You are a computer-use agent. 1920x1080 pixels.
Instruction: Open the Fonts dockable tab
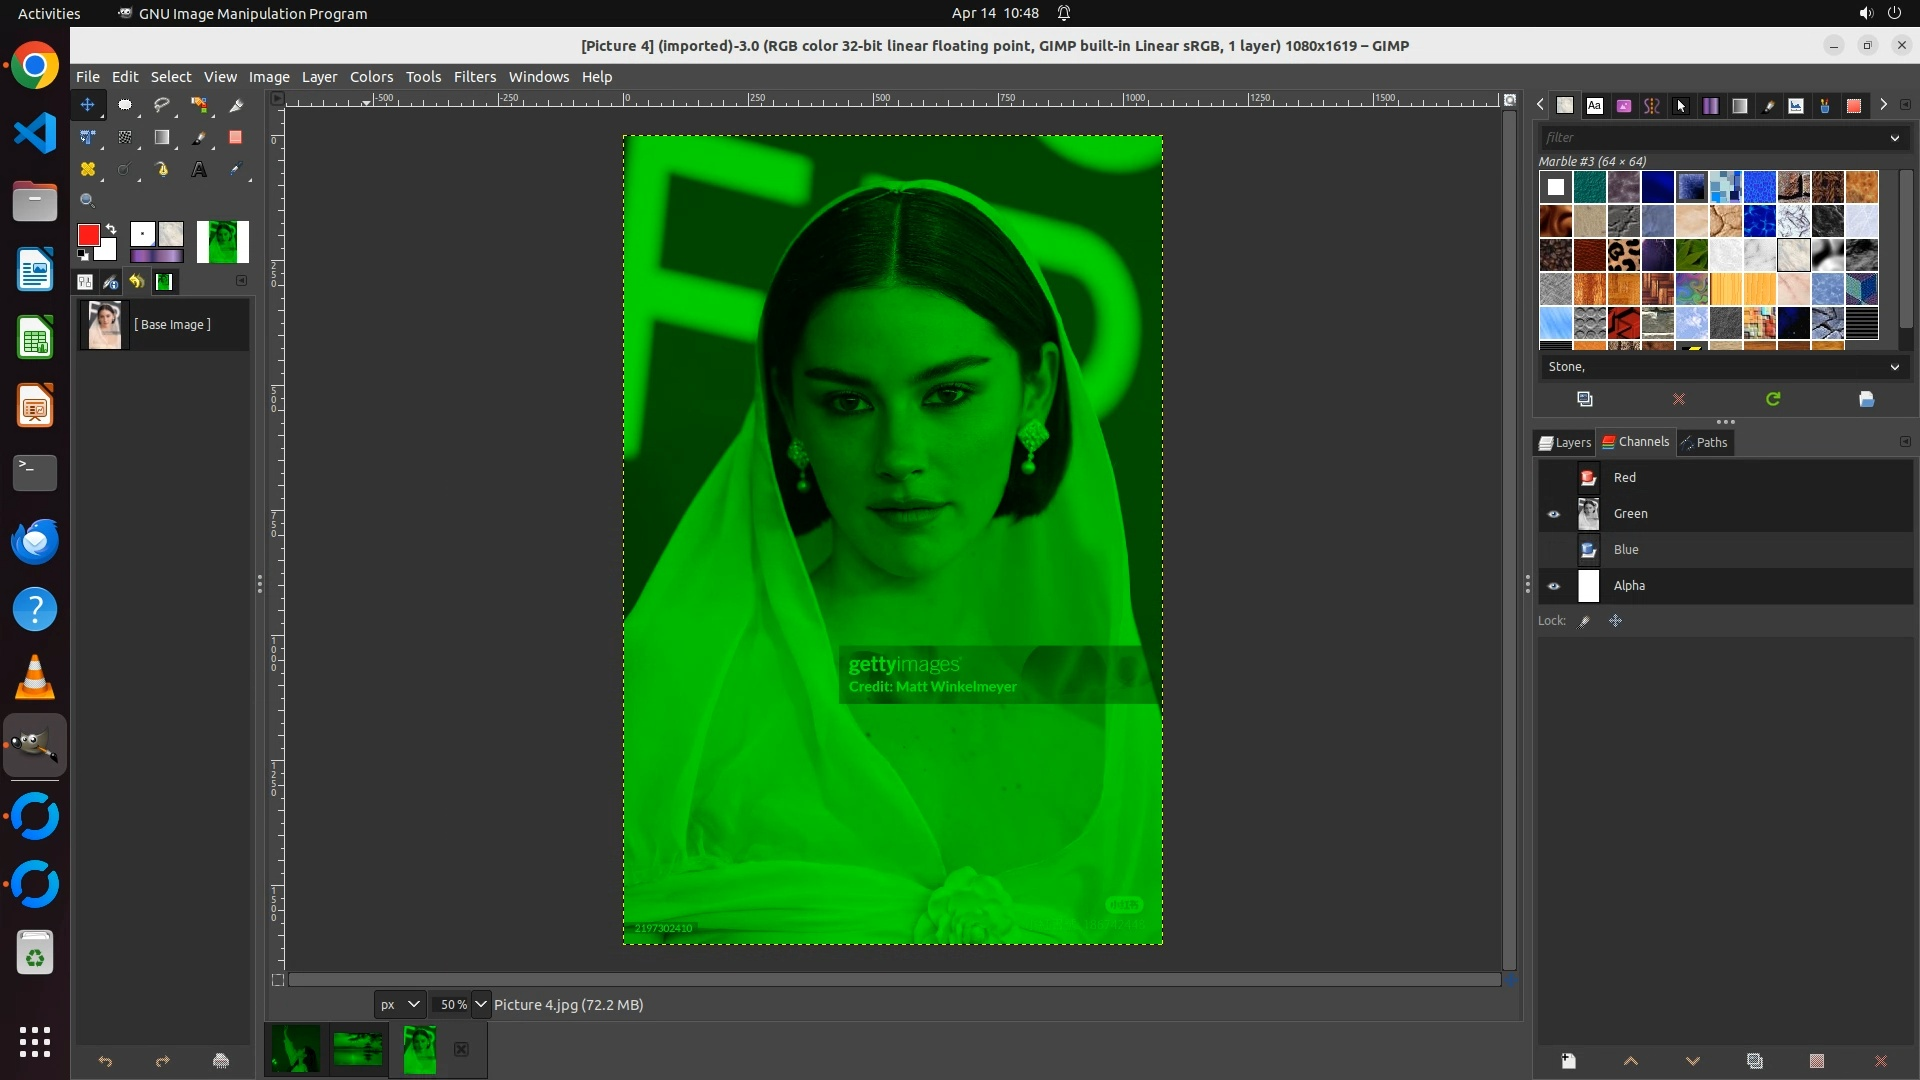1594,106
